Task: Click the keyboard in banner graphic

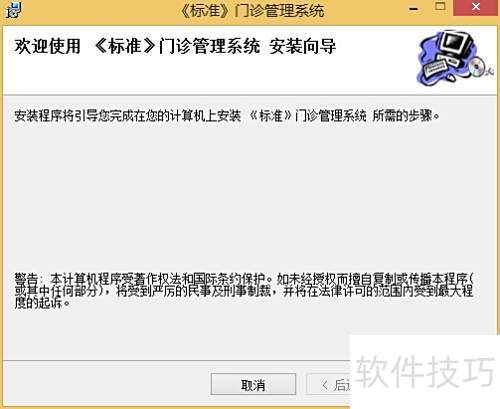Action: pyautogui.click(x=437, y=69)
